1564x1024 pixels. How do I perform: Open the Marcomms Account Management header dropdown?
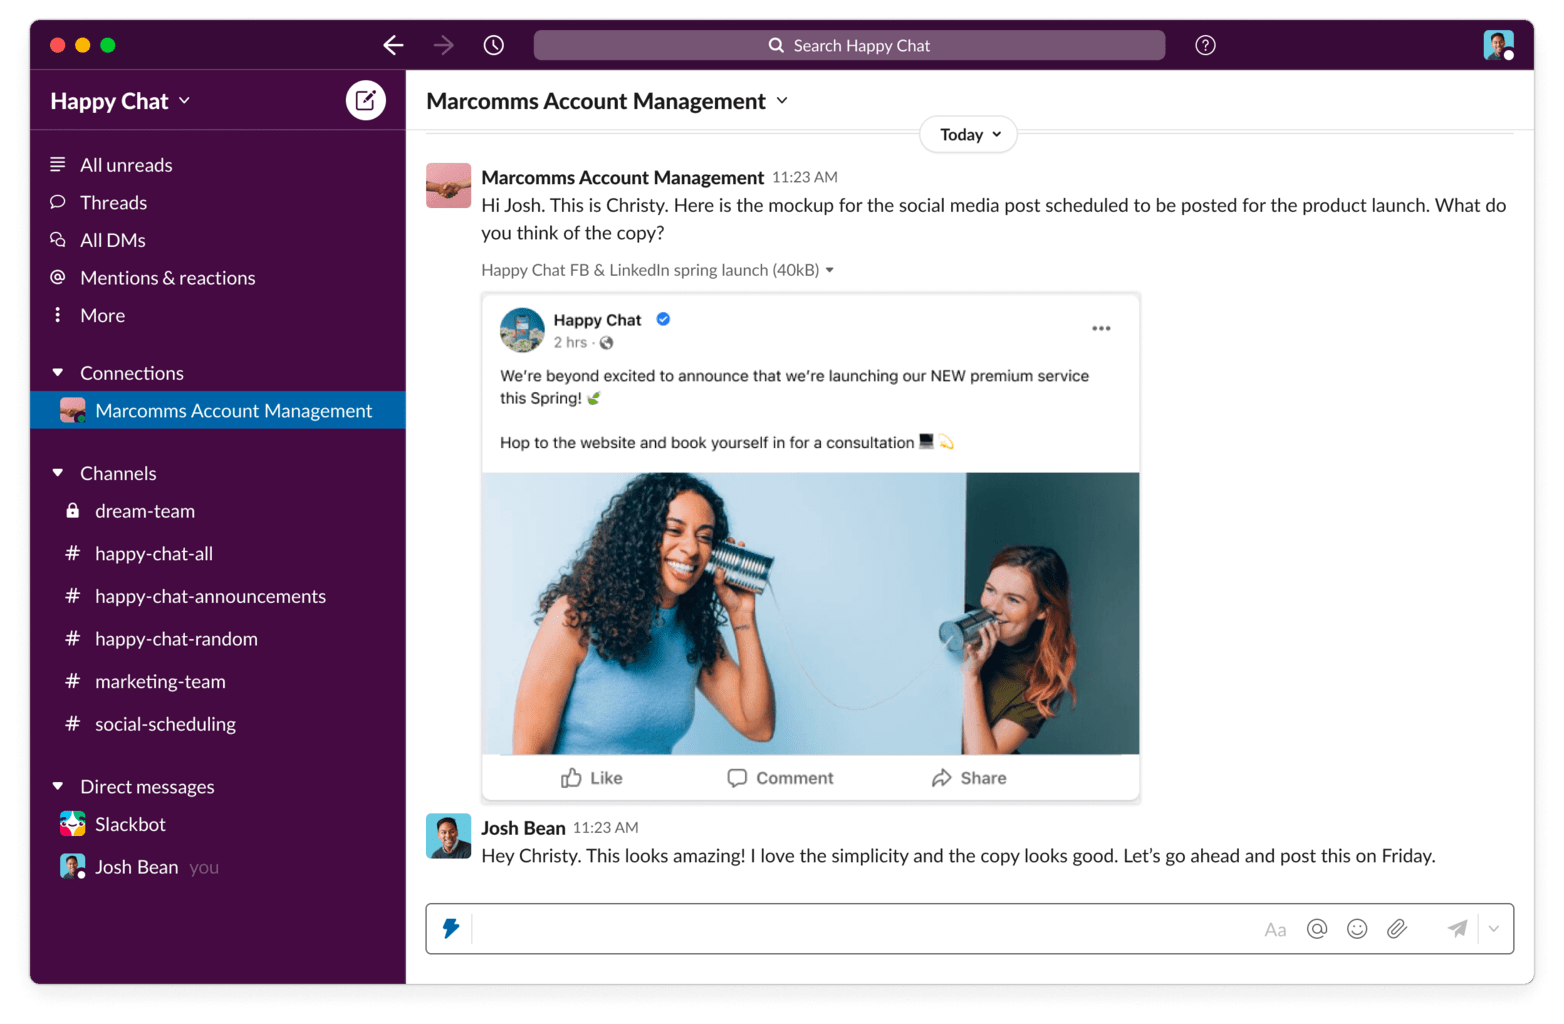(x=607, y=101)
